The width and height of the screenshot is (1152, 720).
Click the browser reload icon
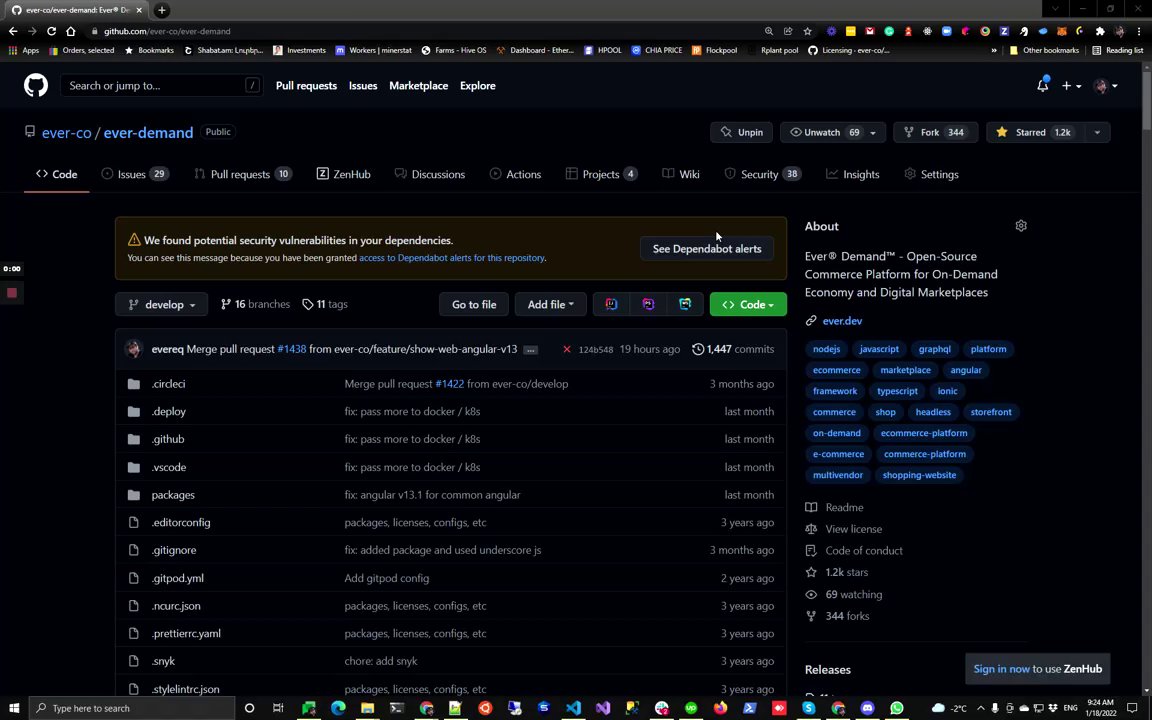[51, 31]
